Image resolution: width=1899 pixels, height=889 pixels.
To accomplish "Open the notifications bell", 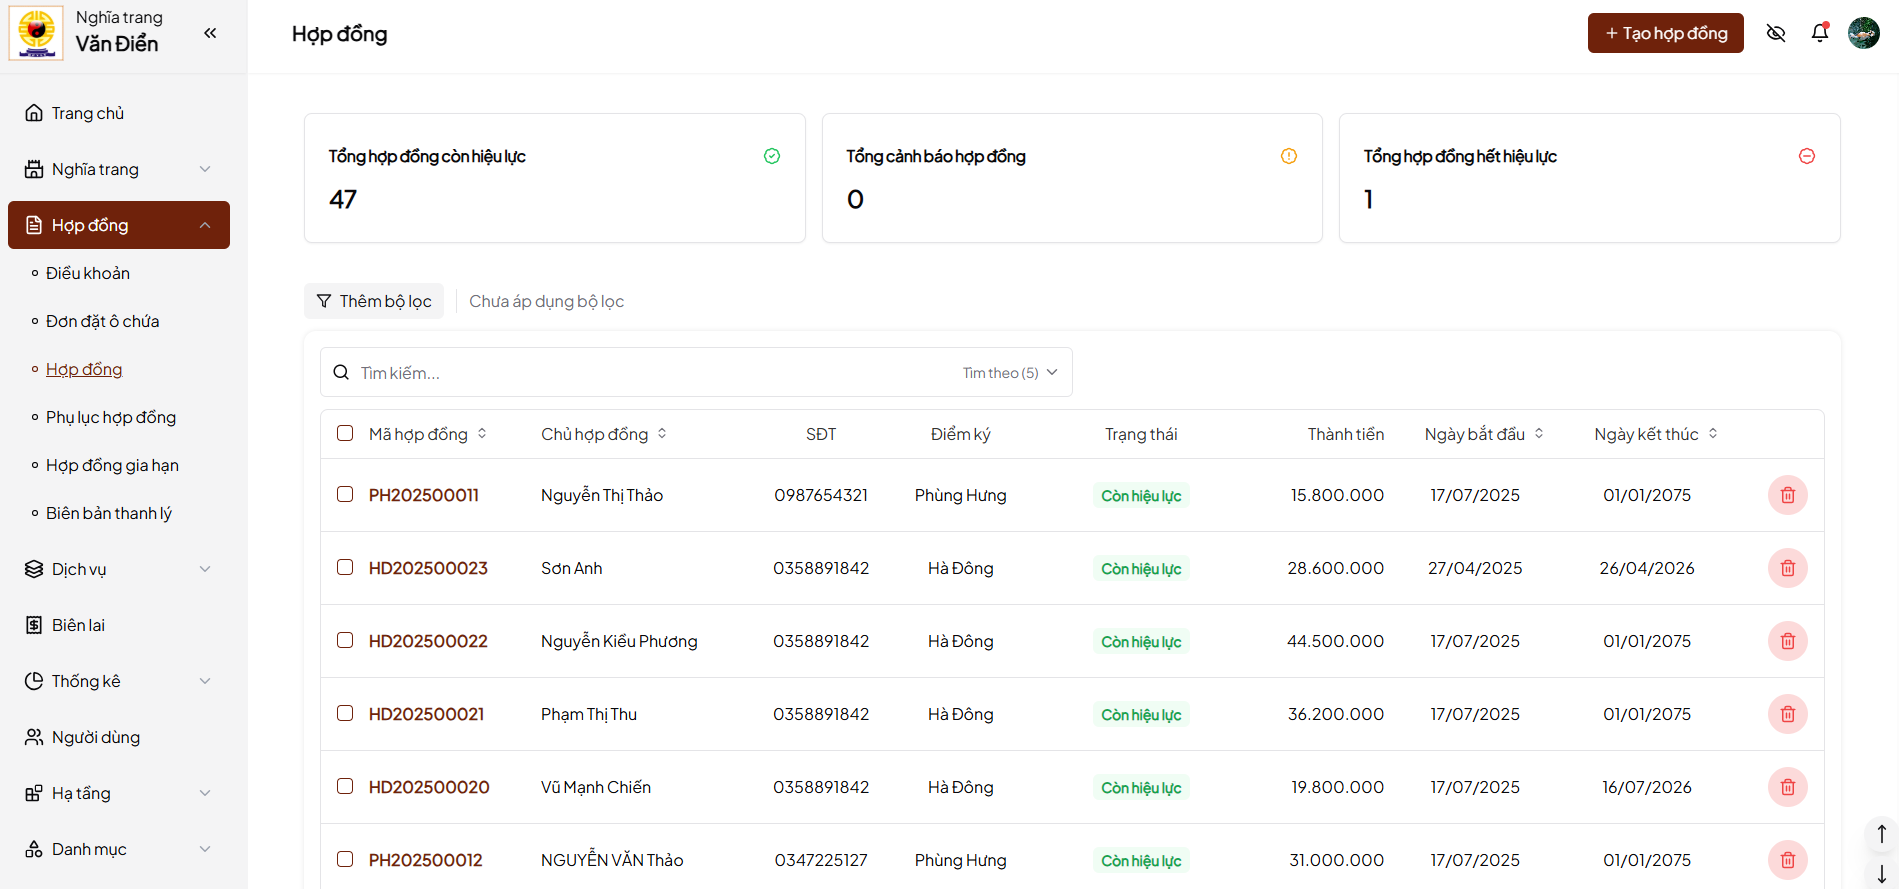I will (x=1820, y=33).
